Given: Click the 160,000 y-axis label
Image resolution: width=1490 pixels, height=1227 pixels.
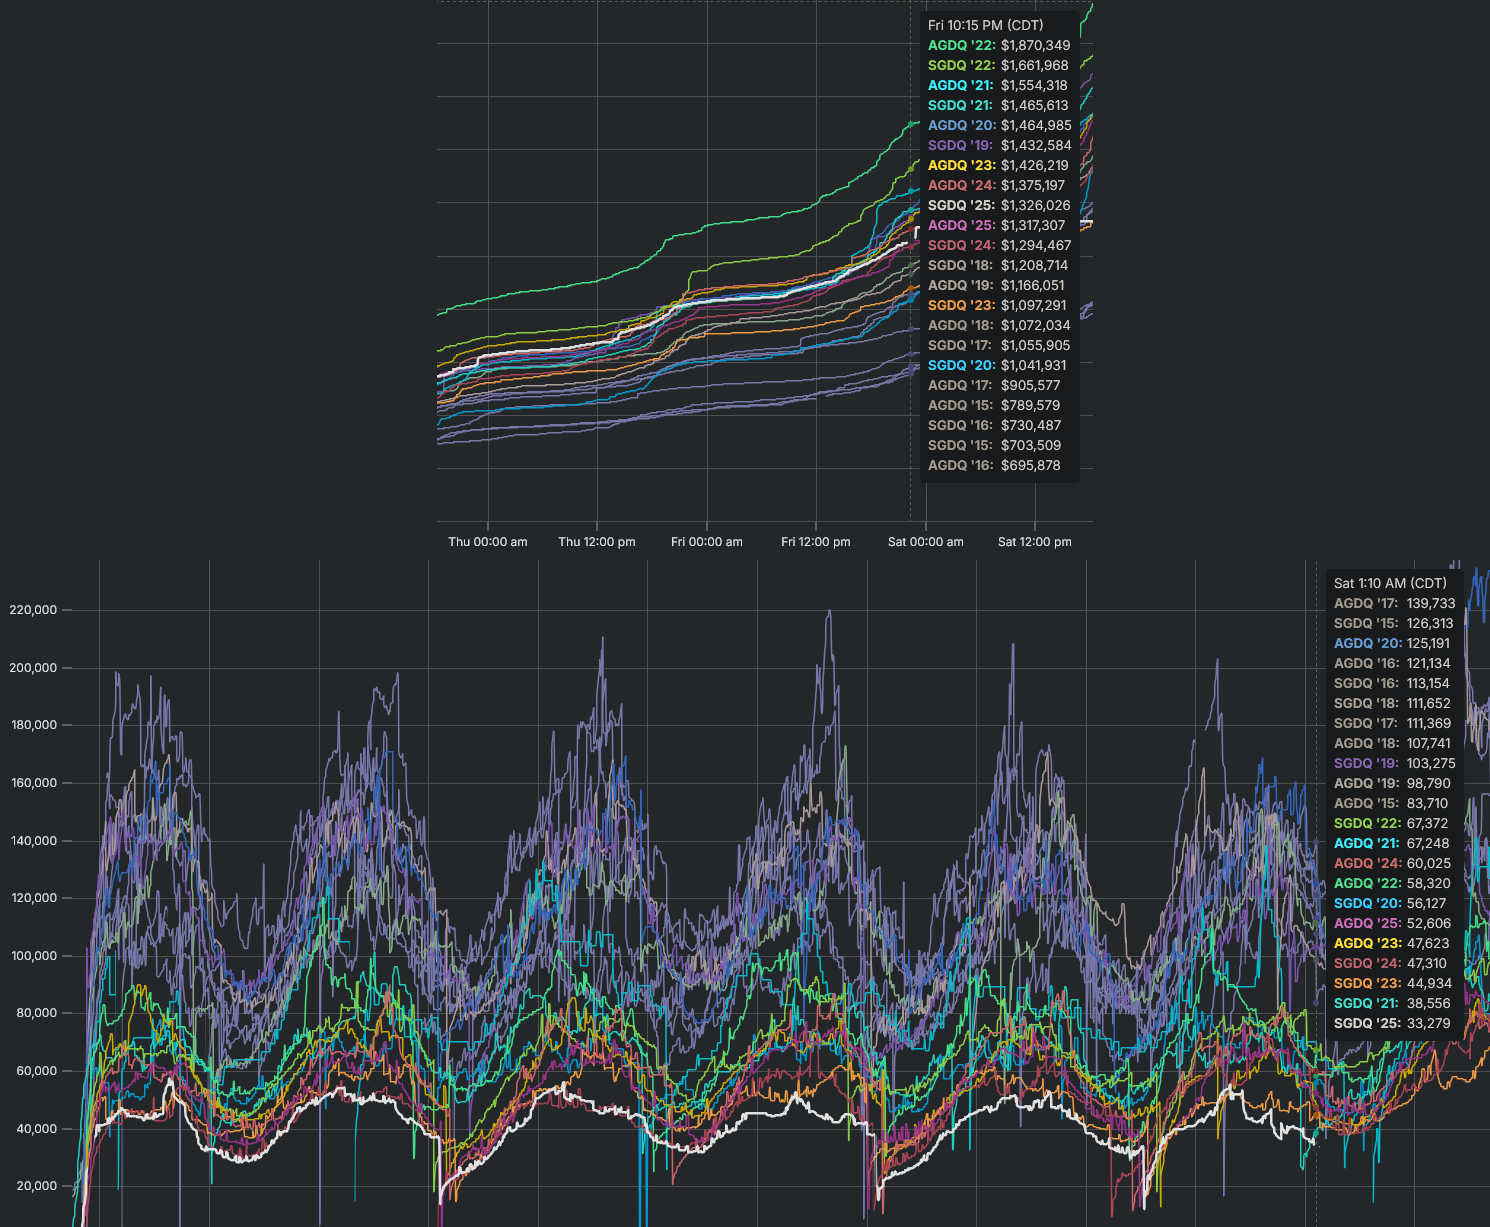Looking at the screenshot, I should coord(33,783).
